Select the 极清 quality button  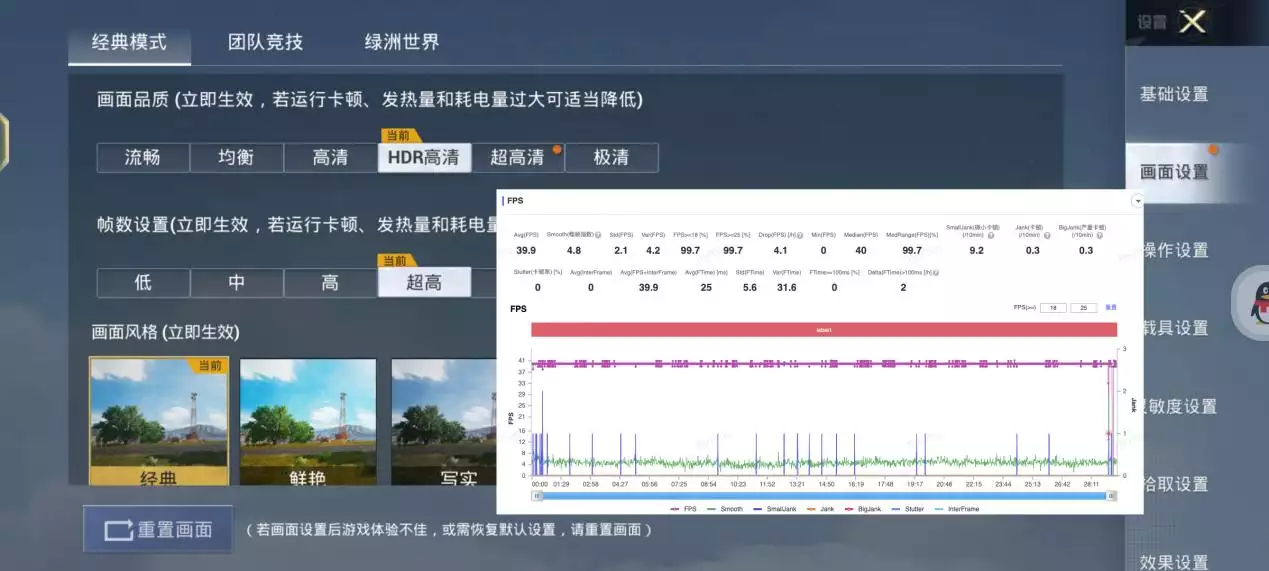pyautogui.click(x=611, y=157)
